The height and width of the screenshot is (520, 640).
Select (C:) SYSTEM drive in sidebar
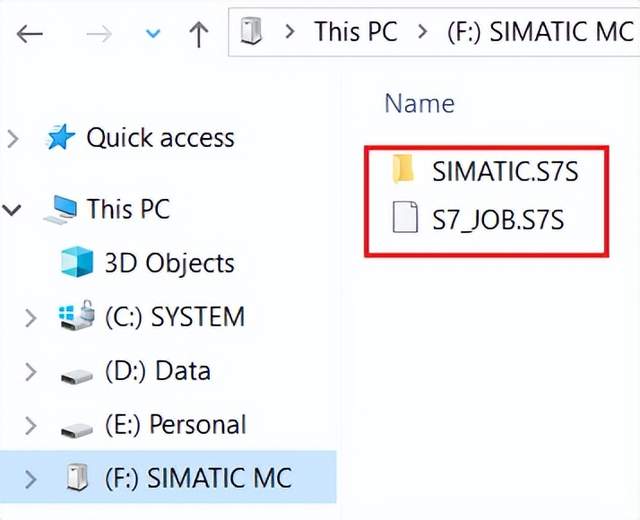174,318
